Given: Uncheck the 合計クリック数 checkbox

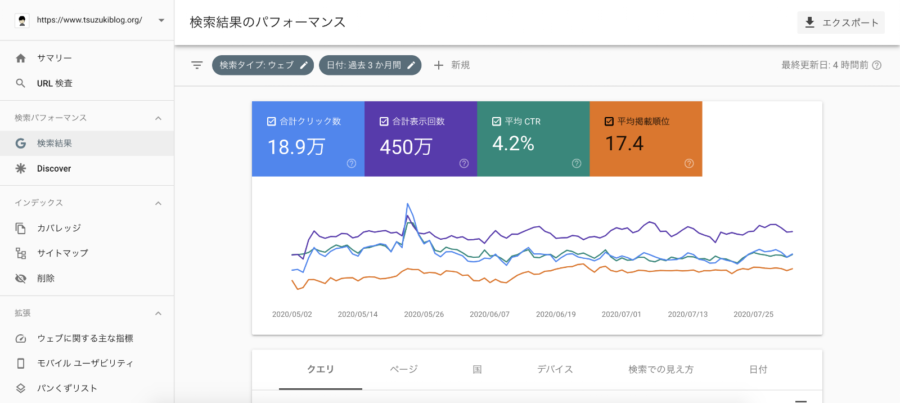Looking at the screenshot, I should coord(271,122).
